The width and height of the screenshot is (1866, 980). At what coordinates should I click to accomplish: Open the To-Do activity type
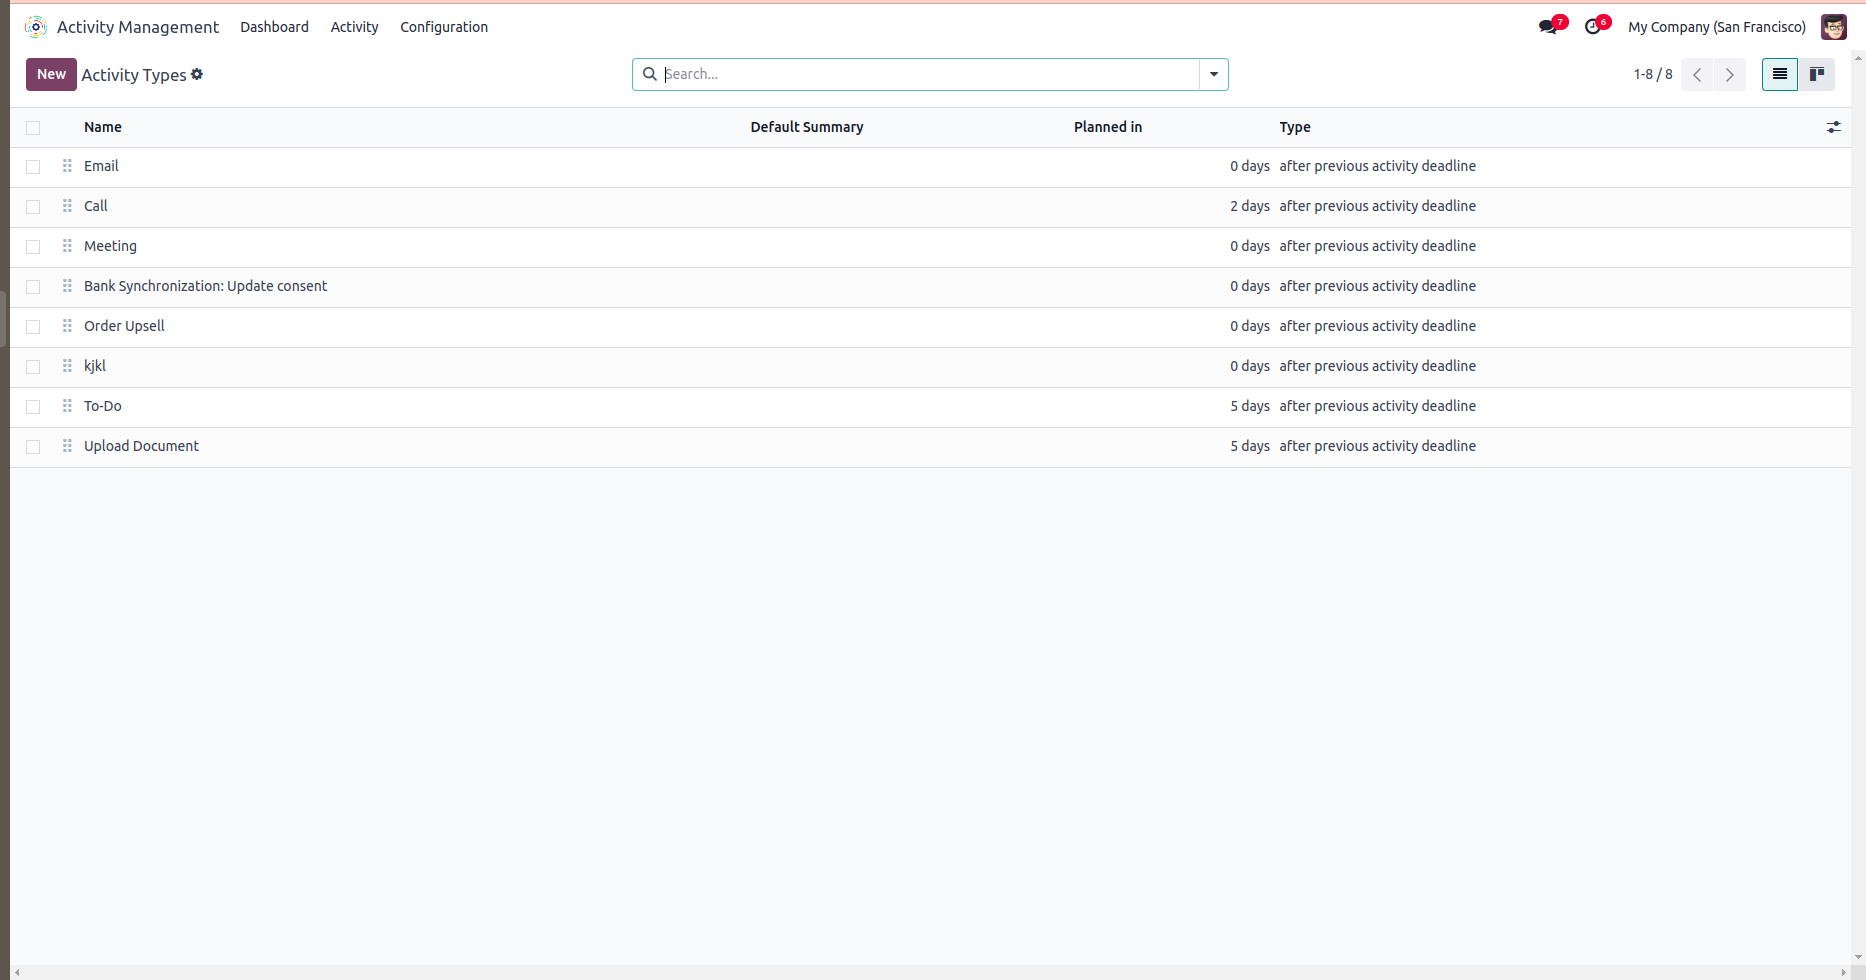point(103,406)
